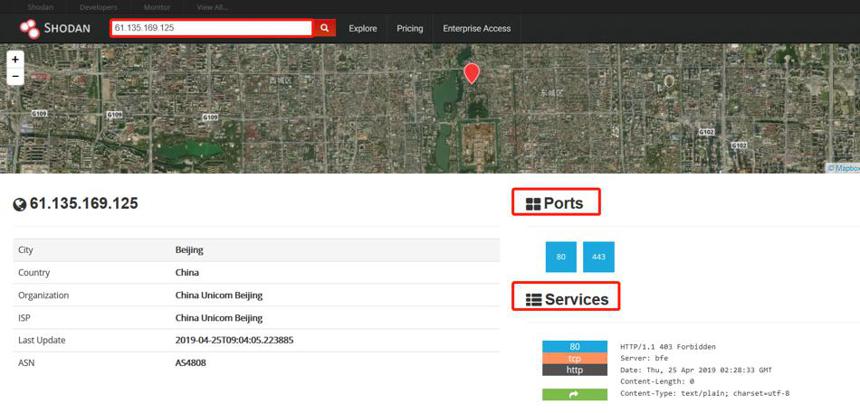The image size is (860, 413).
Task: Click the Ports grid icon
Action: pos(533,204)
